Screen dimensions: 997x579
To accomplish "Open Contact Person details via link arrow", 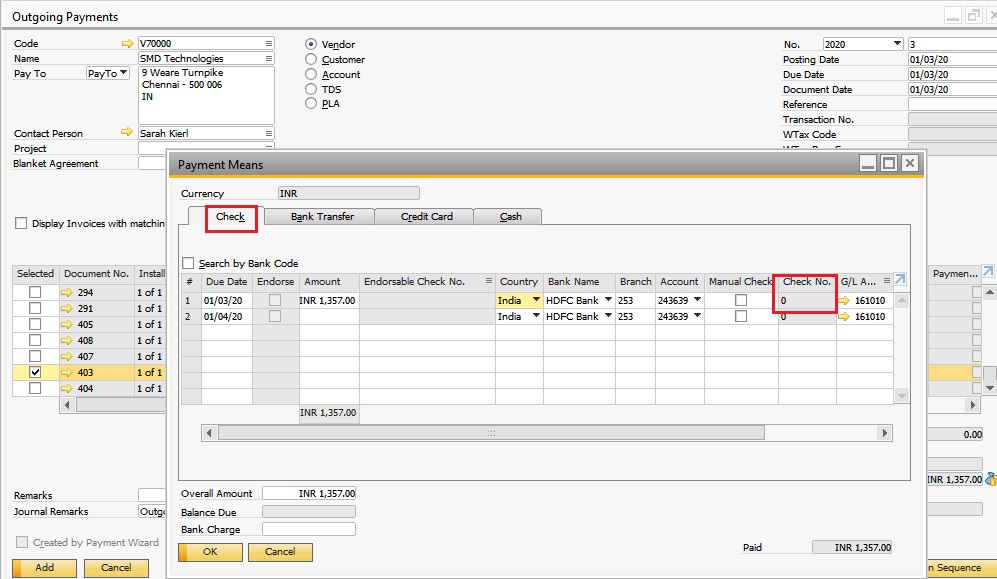I will (x=127, y=132).
